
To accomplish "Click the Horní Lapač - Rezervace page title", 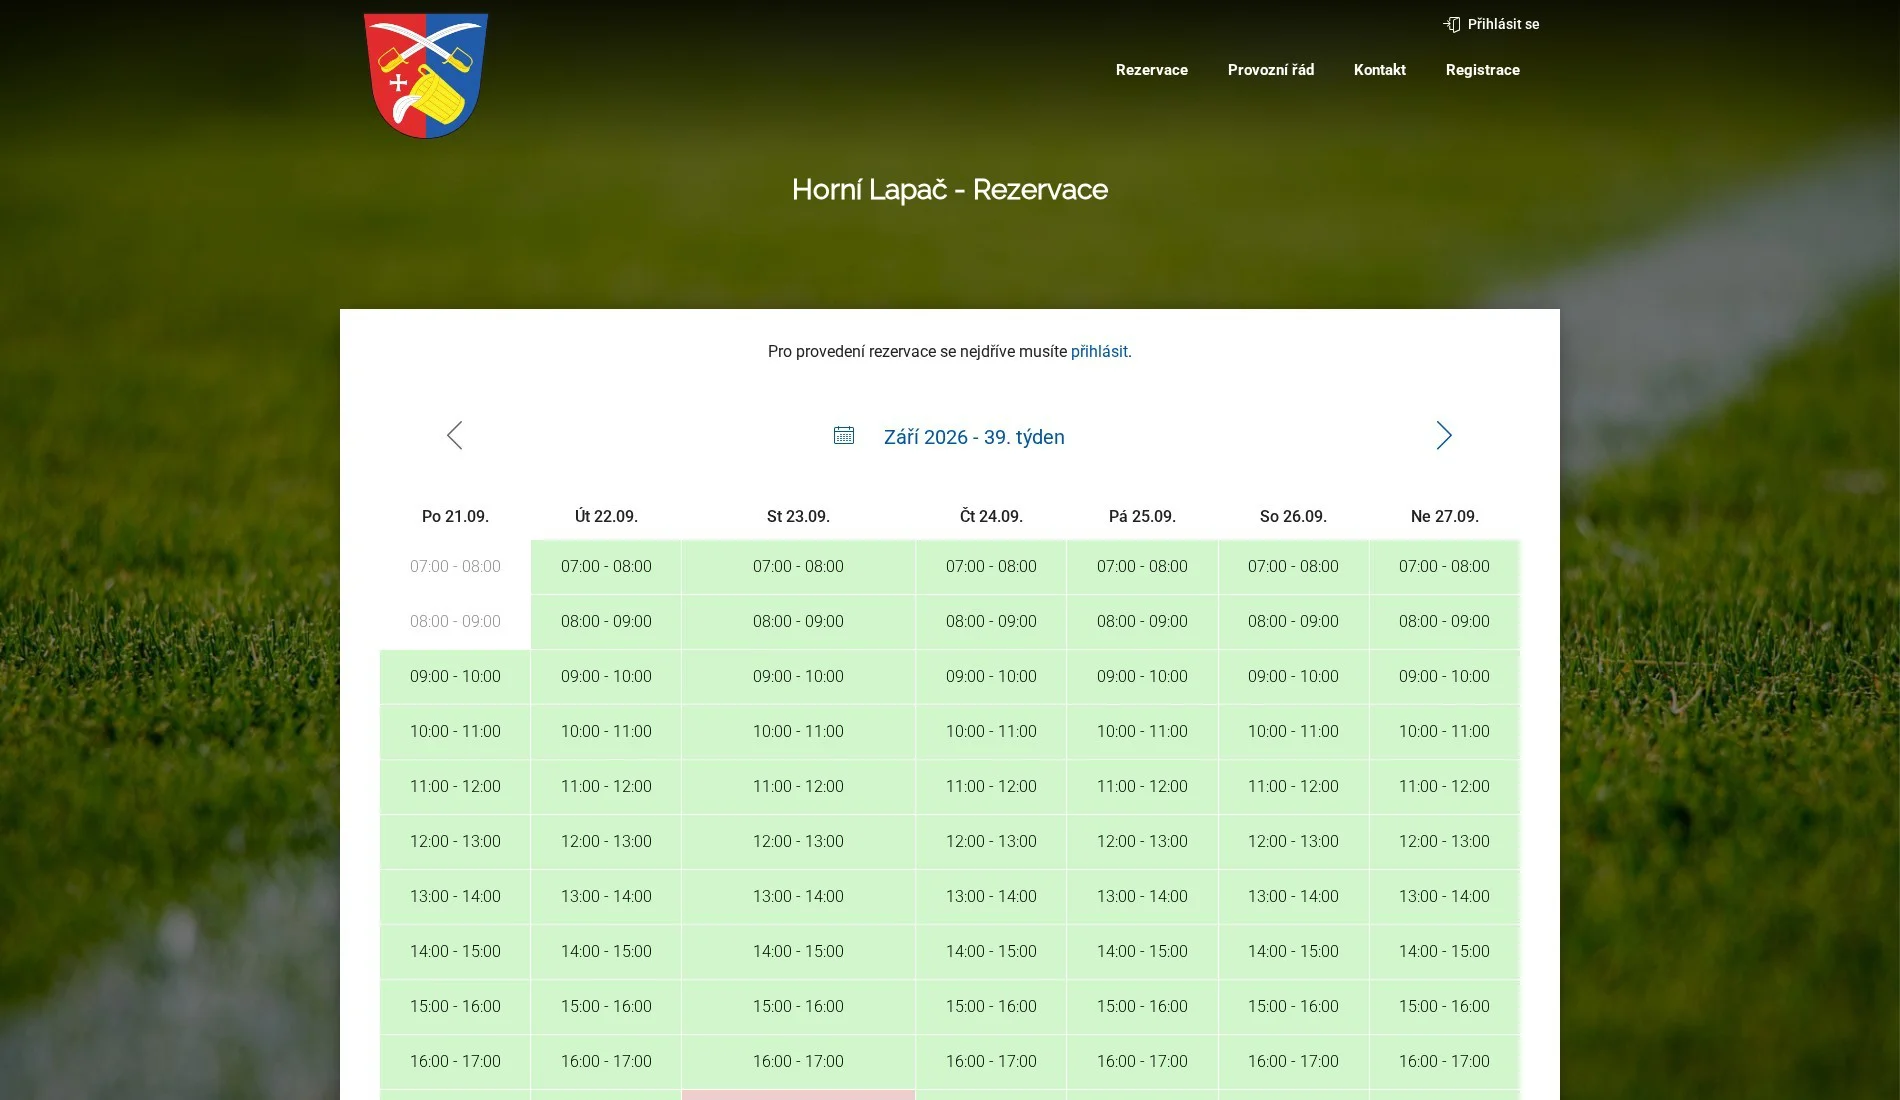I will (x=950, y=190).
